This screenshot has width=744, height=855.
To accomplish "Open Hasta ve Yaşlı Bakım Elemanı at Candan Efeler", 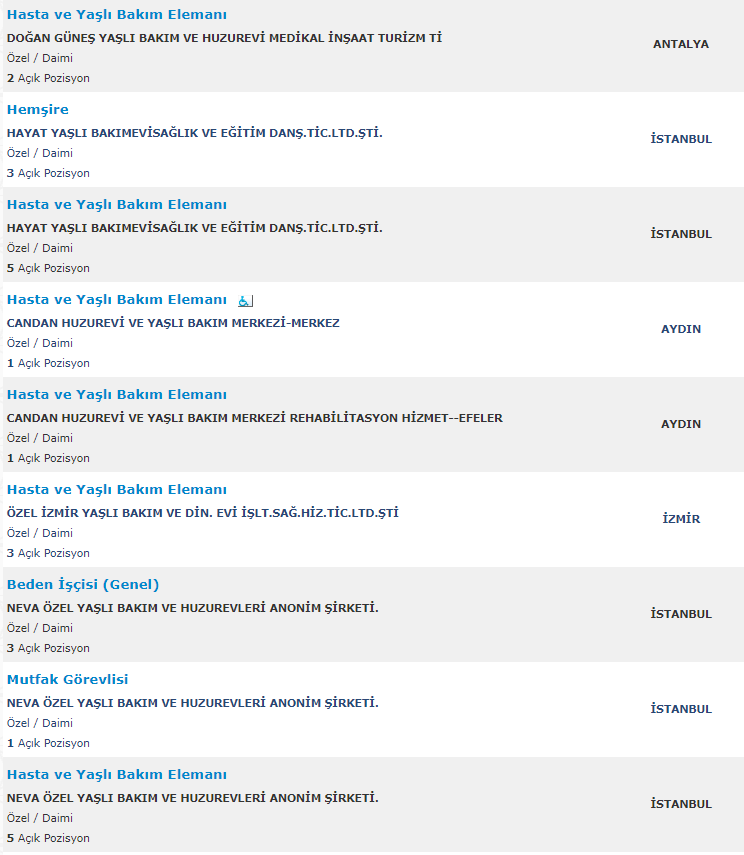I will tap(117, 394).
